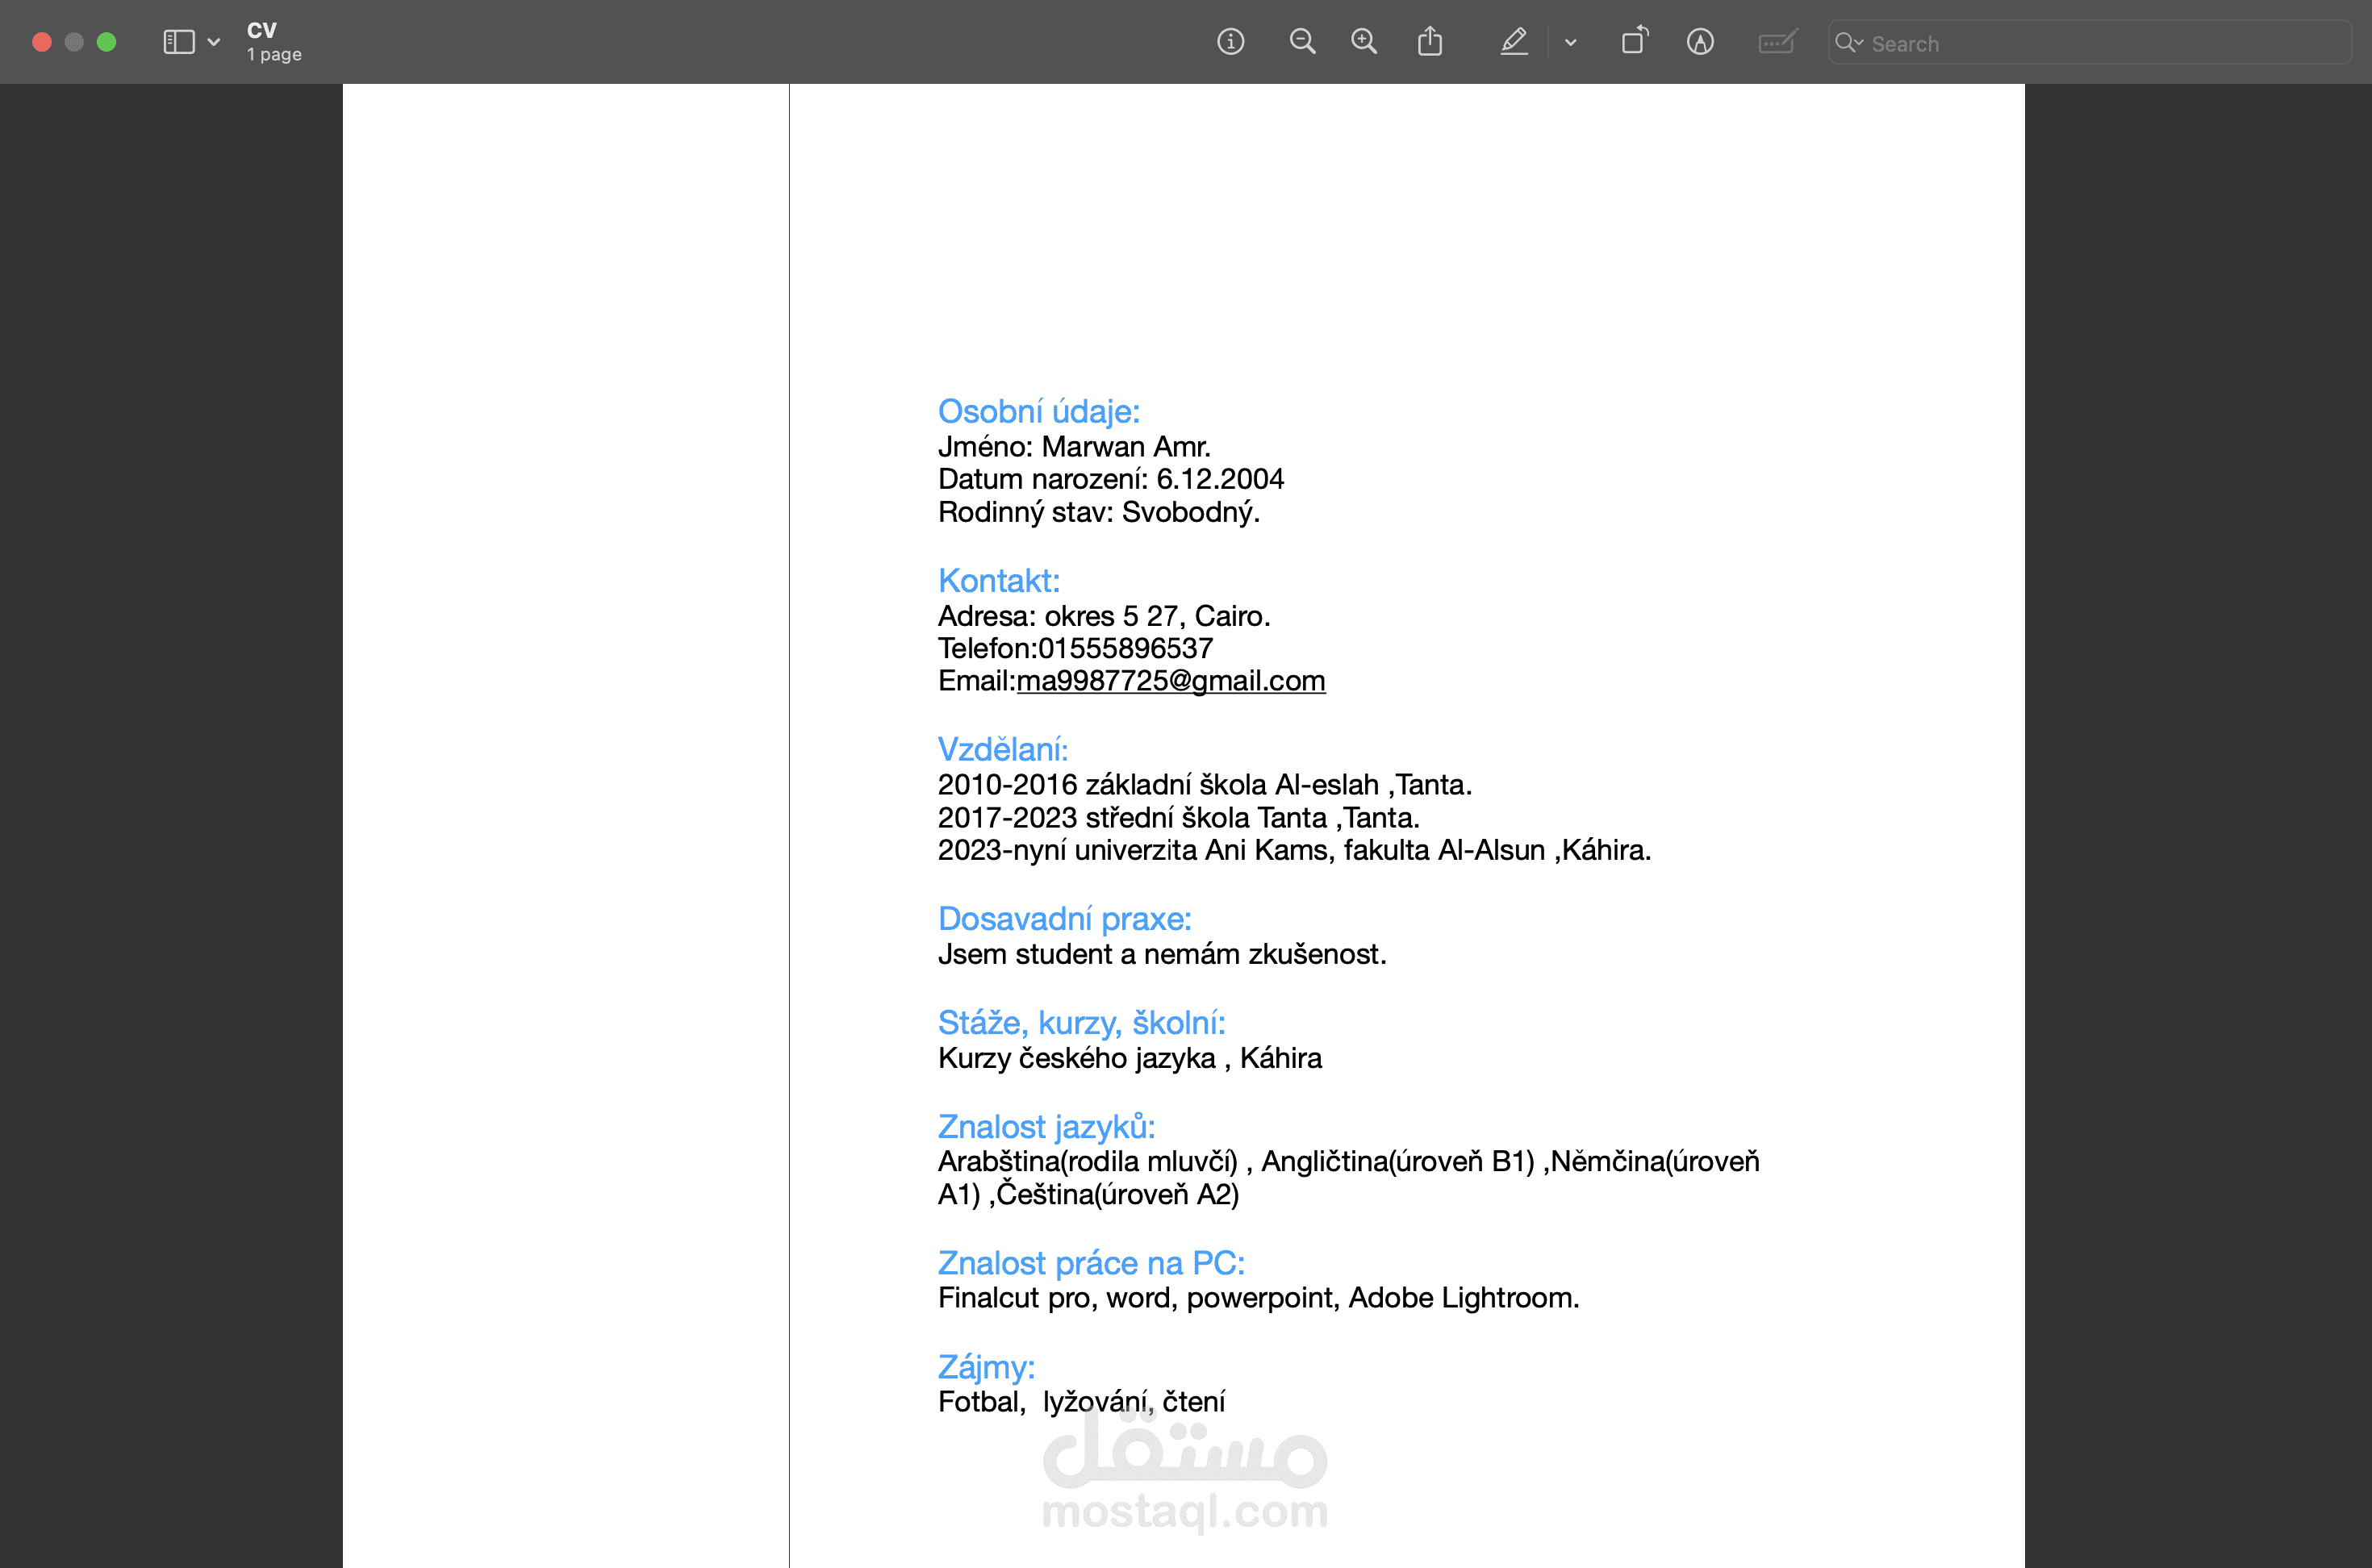The height and width of the screenshot is (1568, 2372).
Task: Open the highlight color dropdown arrow
Action: [1570, 42]
